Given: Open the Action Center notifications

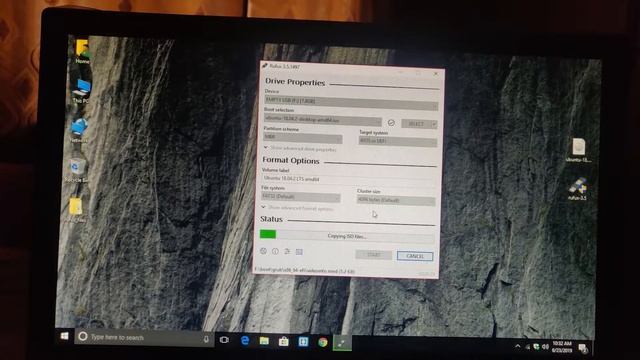Looking at the screenshot, I should point(583,348).
